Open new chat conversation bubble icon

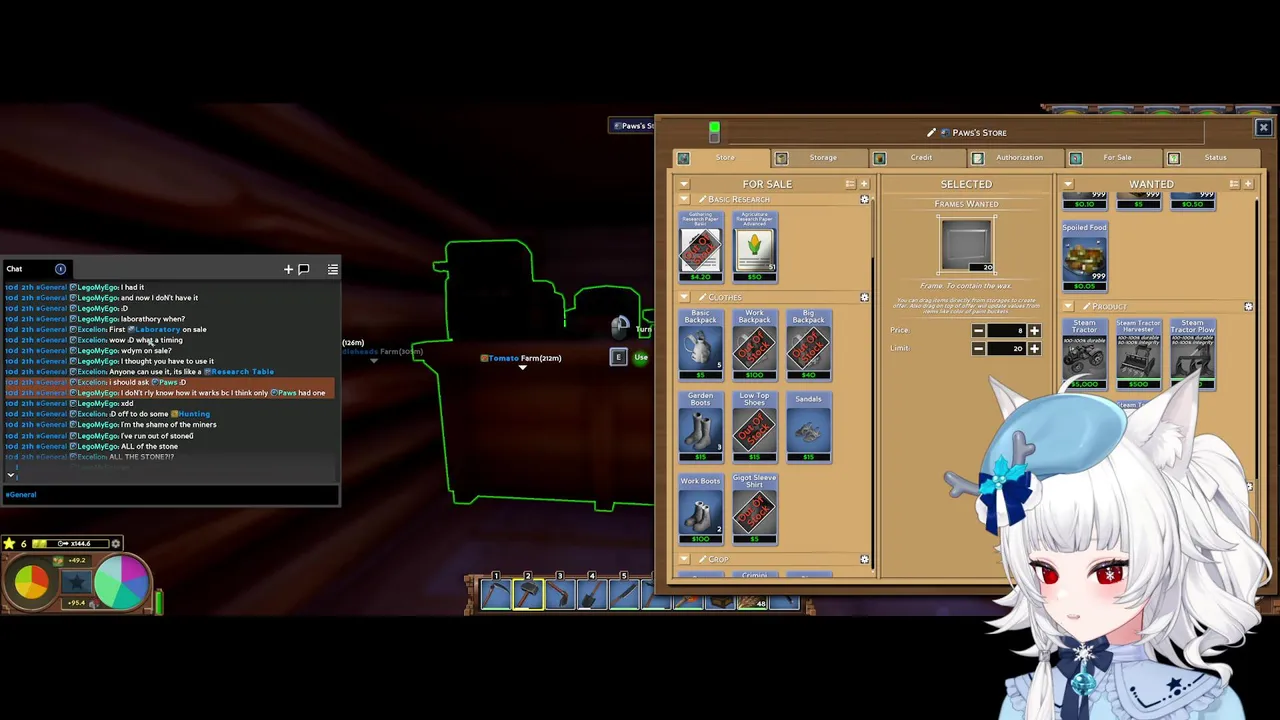(304, 269)
